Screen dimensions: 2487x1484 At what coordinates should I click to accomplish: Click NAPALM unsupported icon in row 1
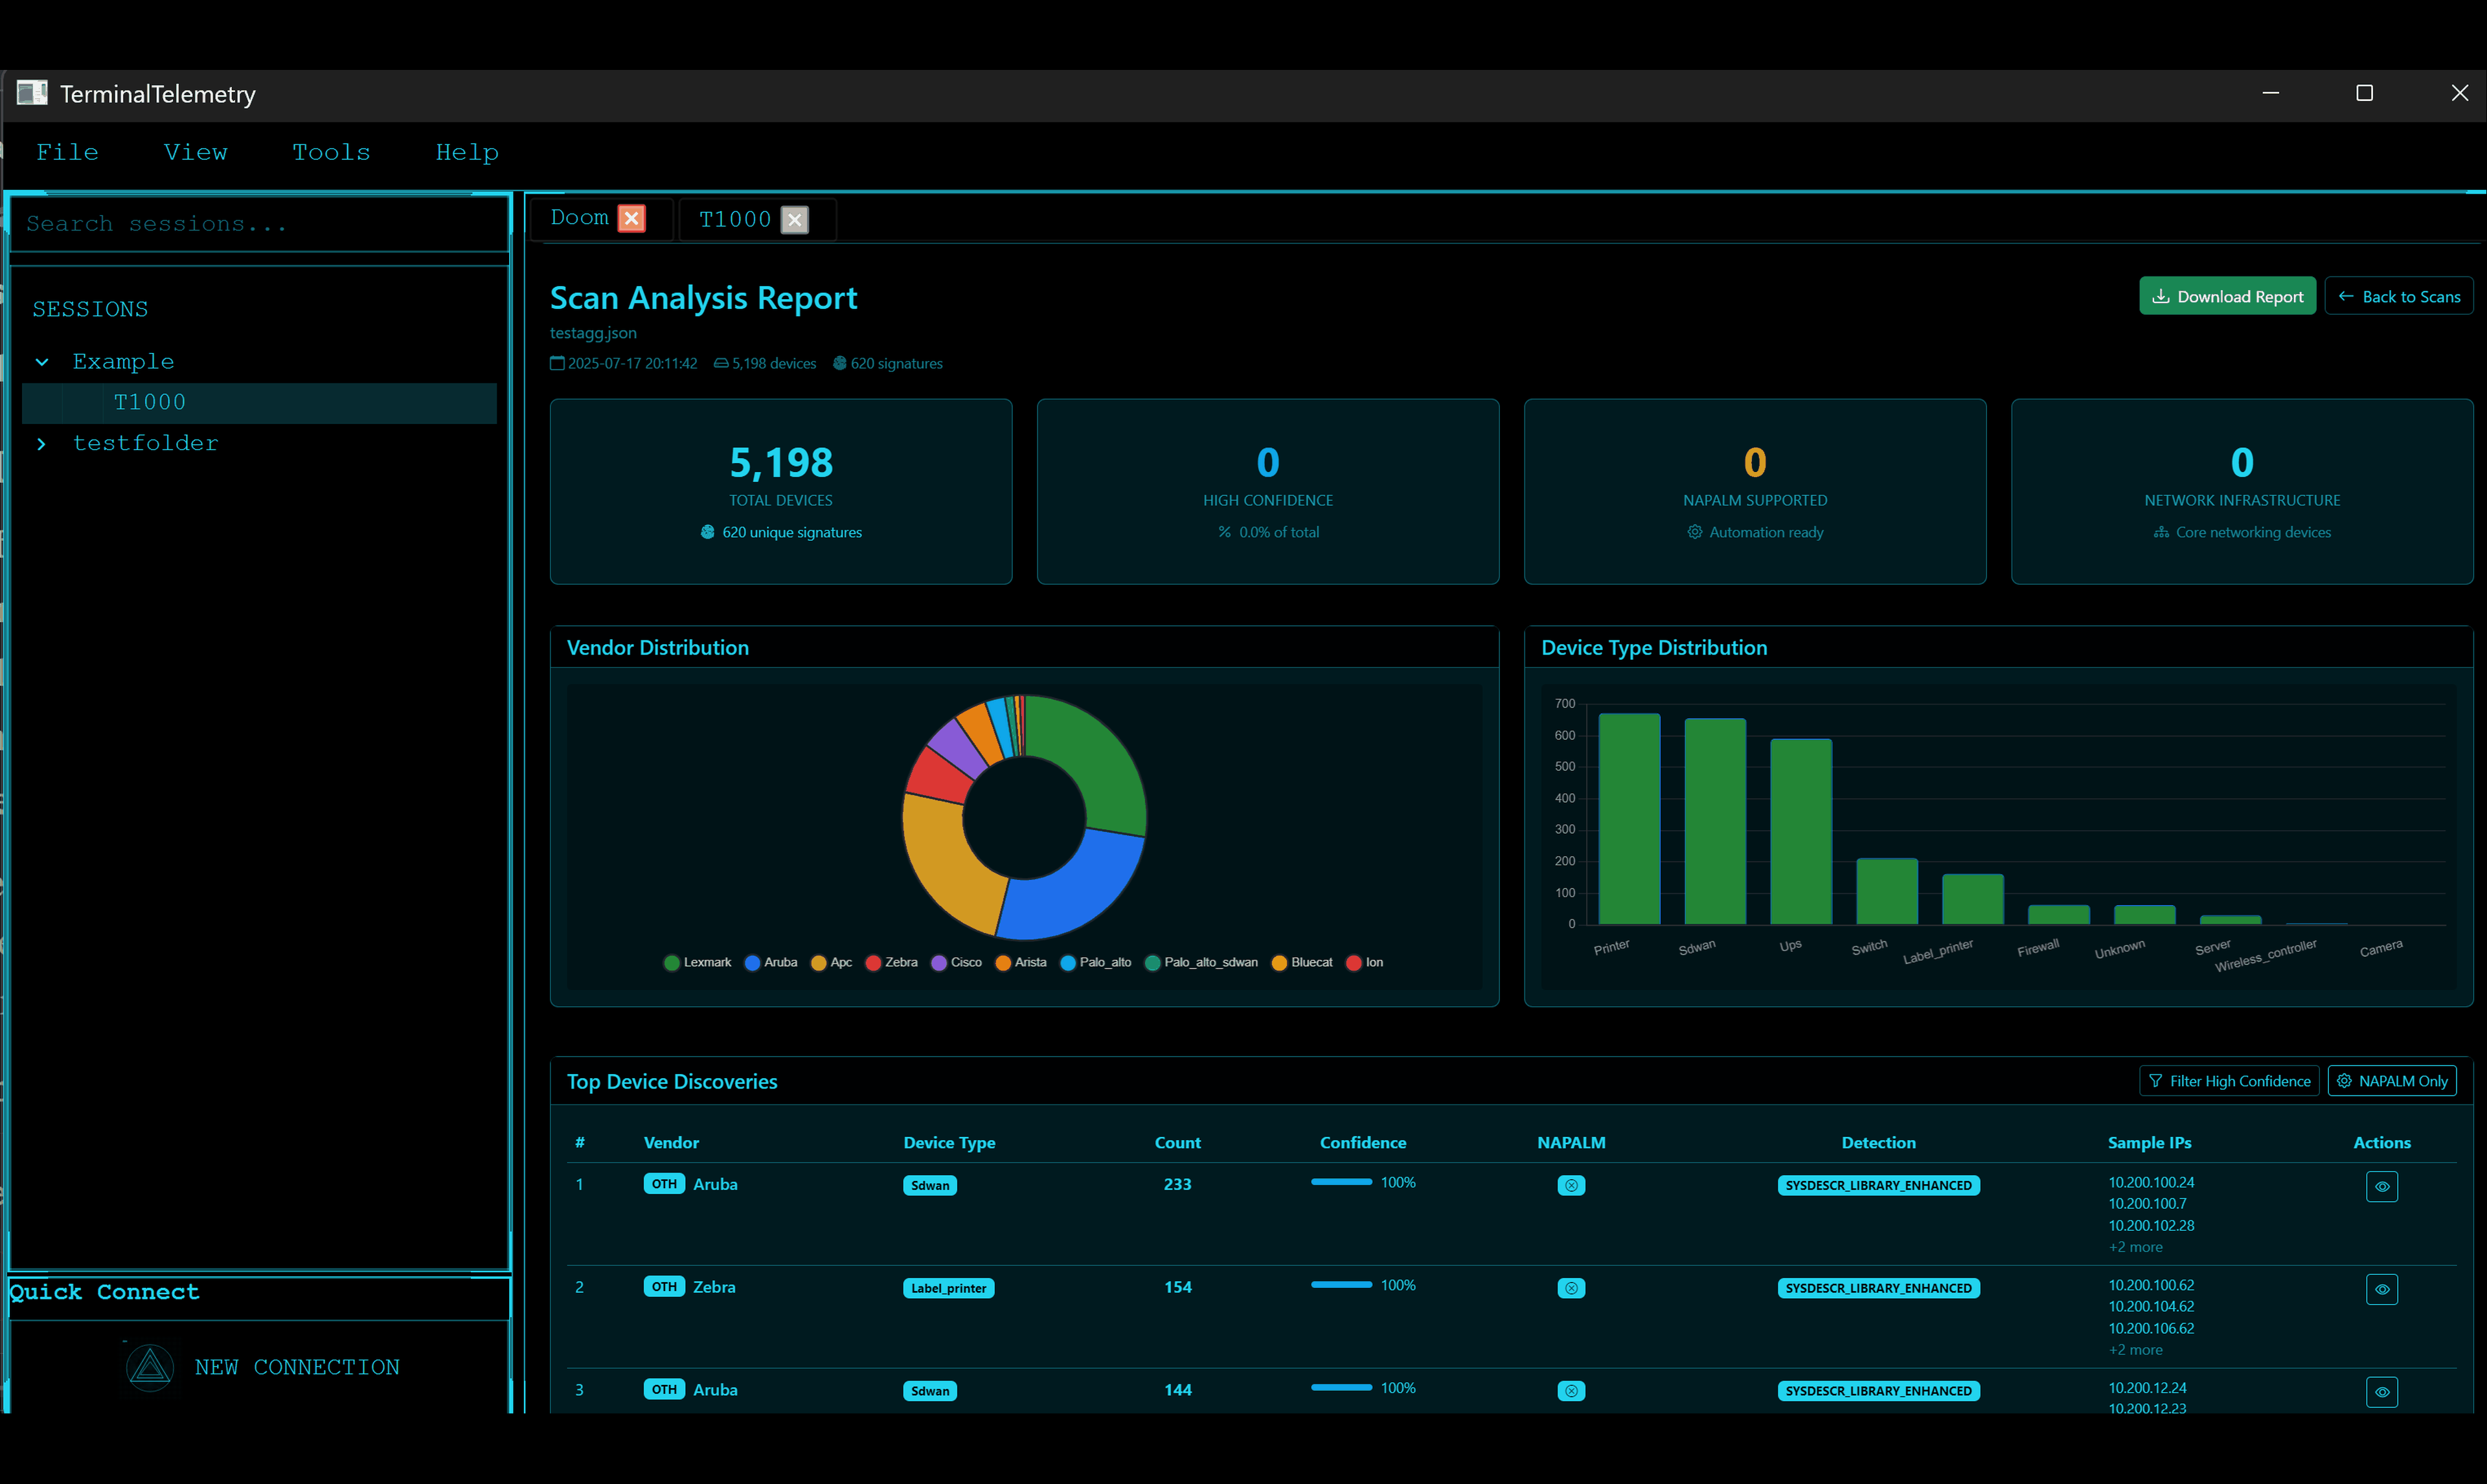1571,1186
